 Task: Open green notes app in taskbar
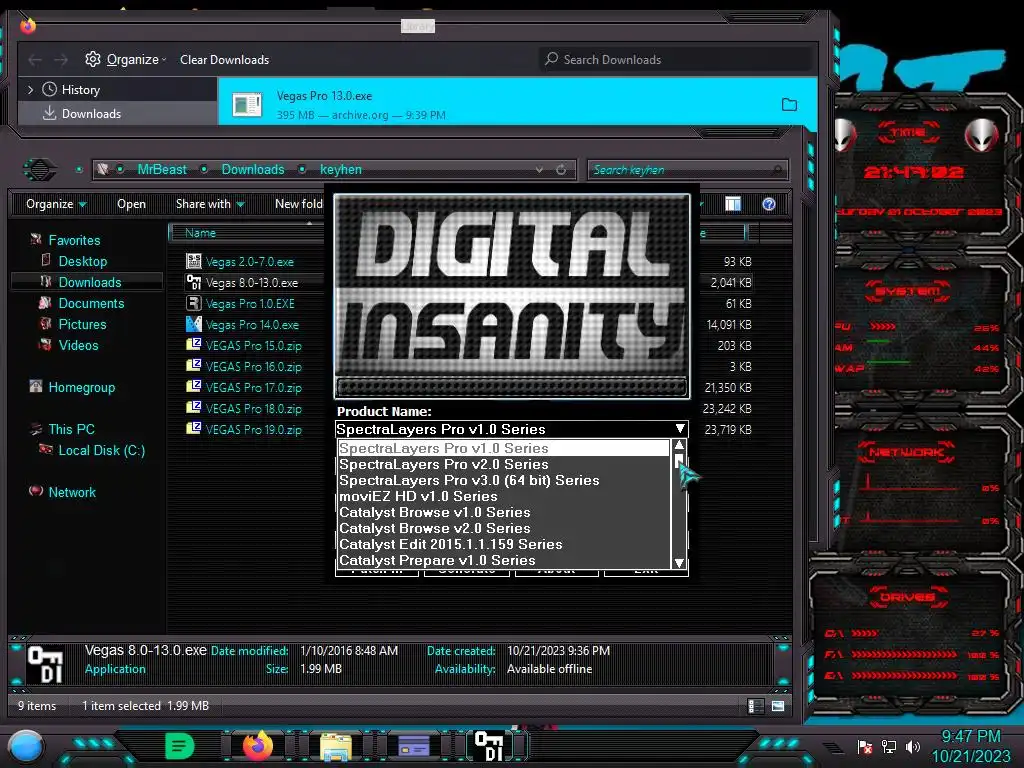pos(180,746)
